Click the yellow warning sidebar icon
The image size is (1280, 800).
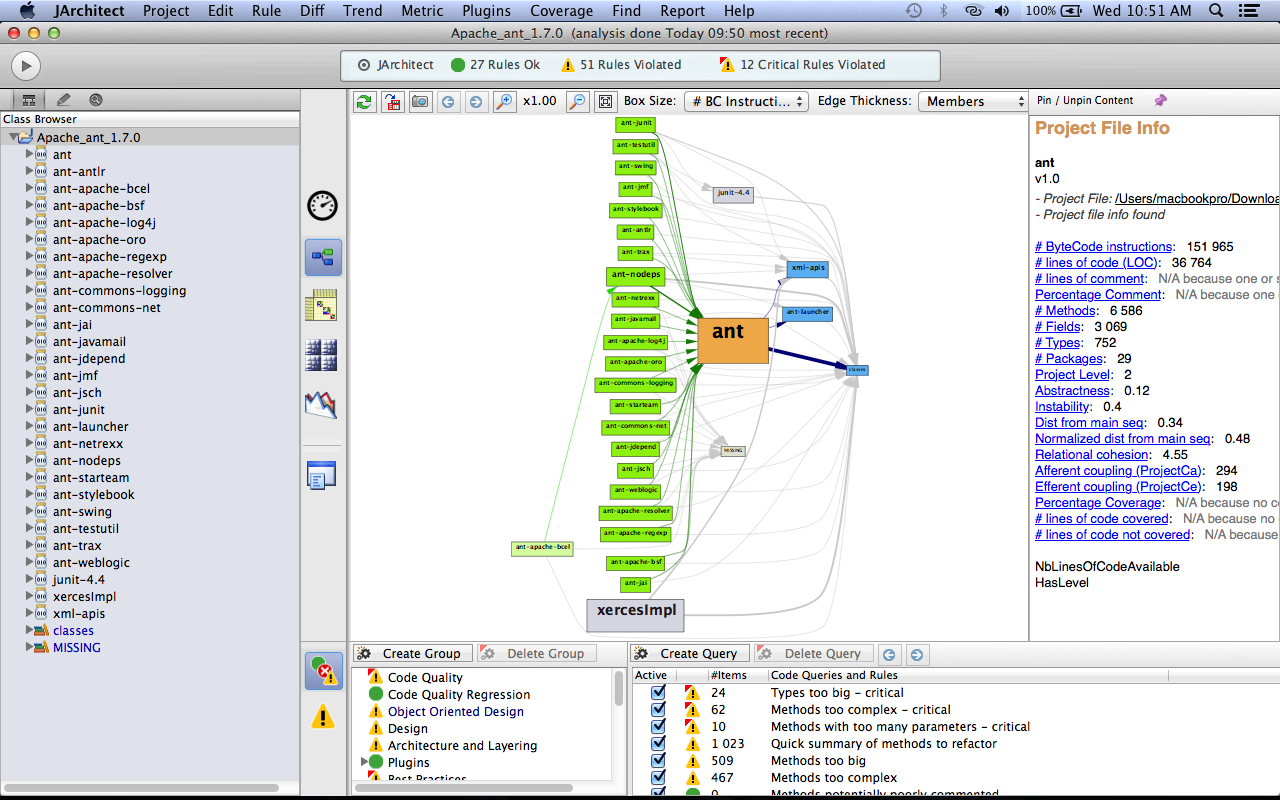(x=322, y=716)
